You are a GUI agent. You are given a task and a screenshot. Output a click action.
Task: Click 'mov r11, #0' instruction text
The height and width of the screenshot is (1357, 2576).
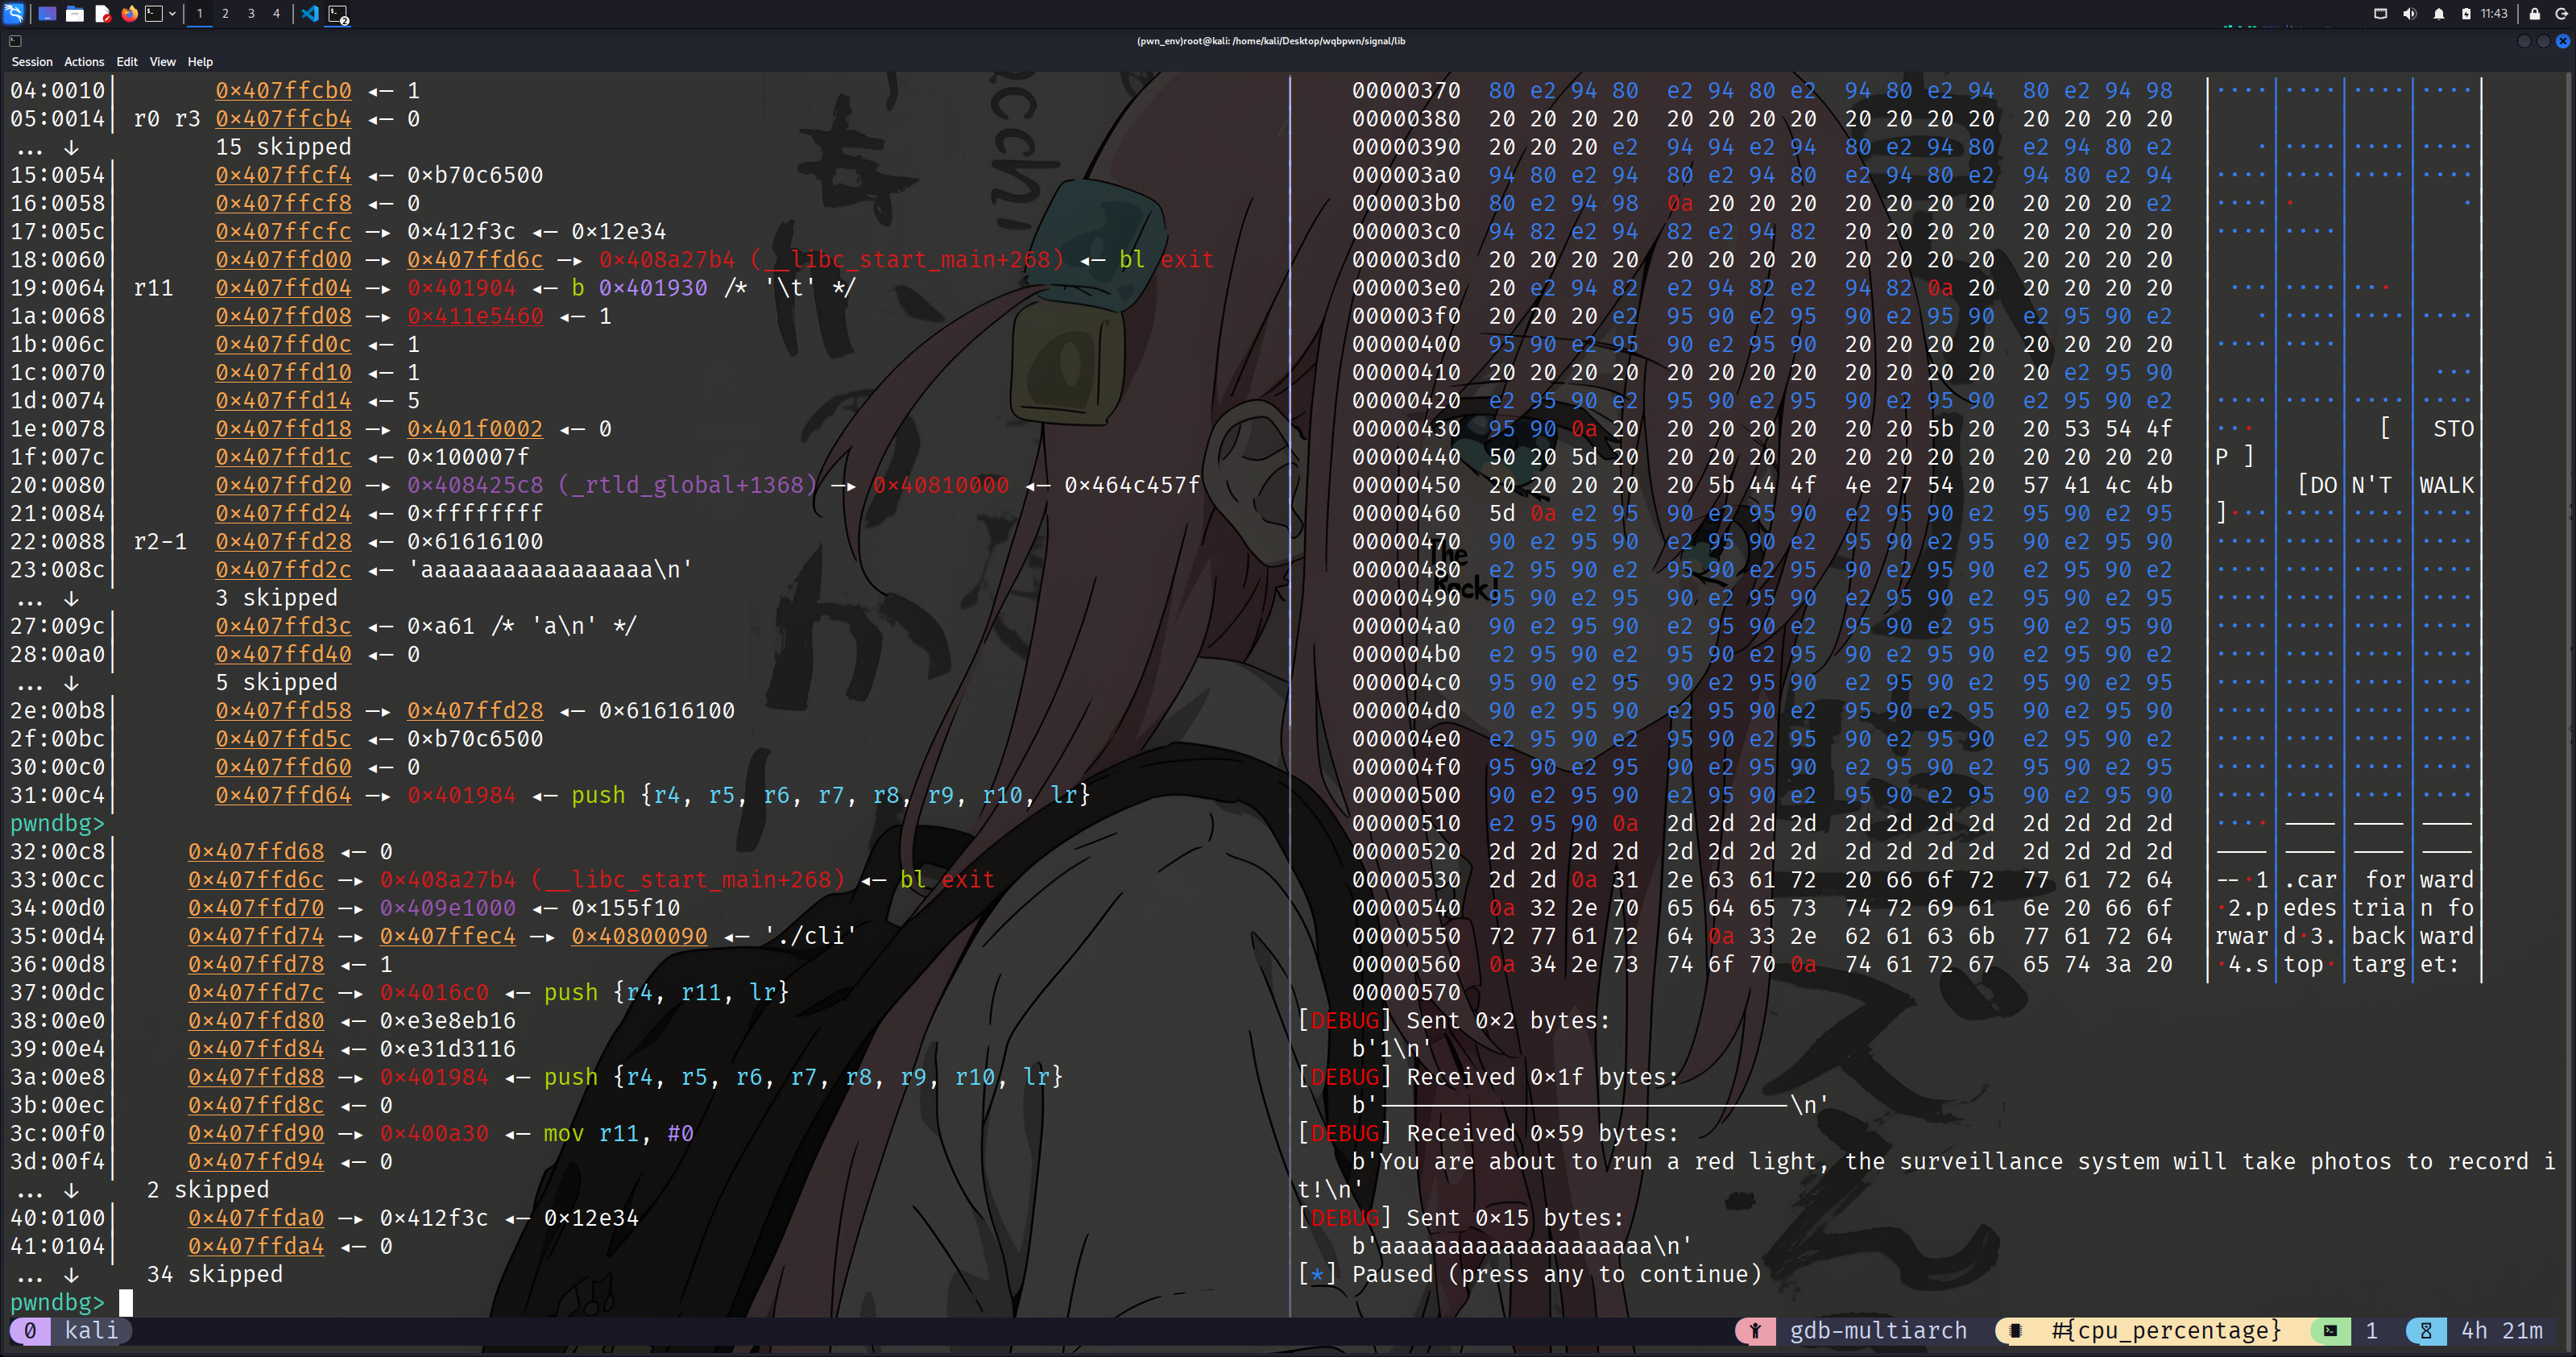[619, 1134]
